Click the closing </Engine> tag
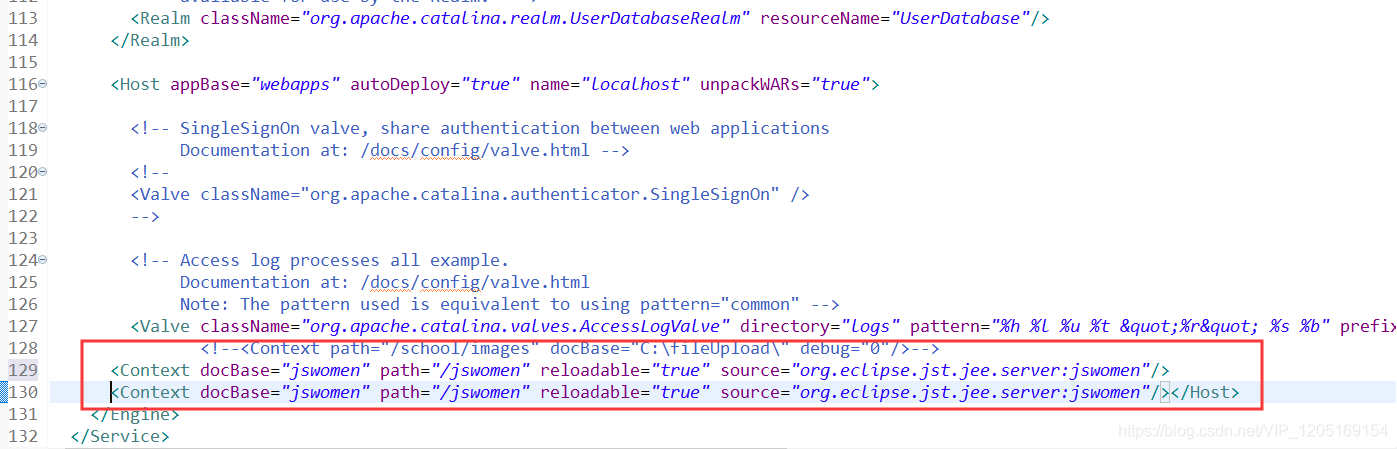The width and height of the screenshot is (1397, 449). 135,415
